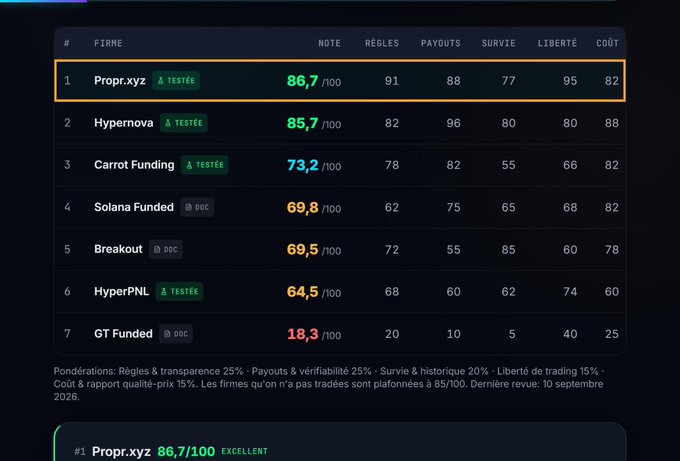Open the Hypernova firm name

coord(124,123)
